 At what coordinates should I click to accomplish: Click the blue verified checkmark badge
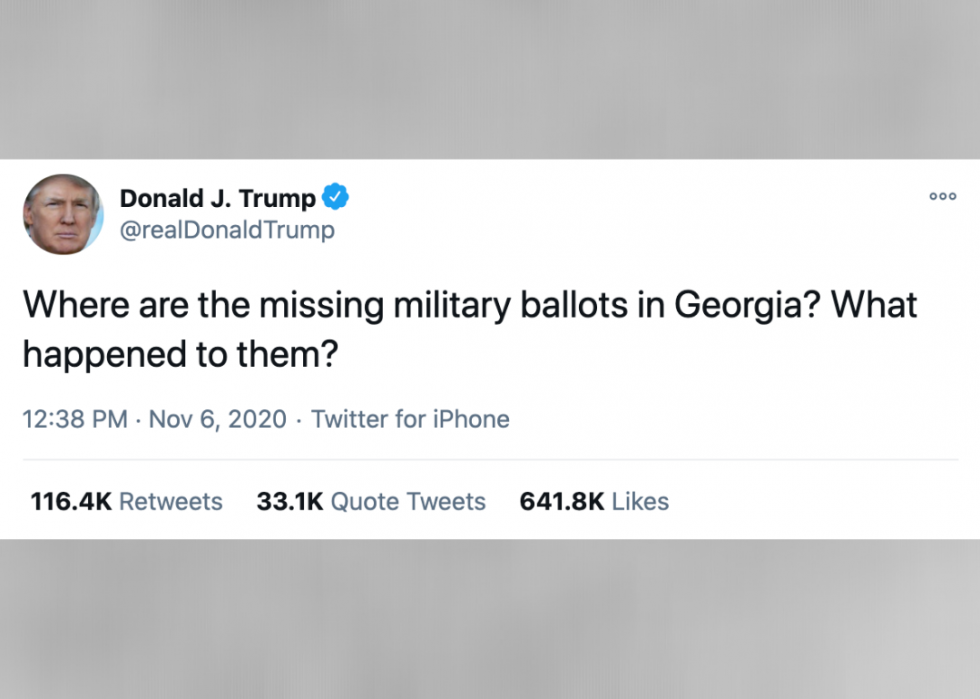[x=335, y=199]
